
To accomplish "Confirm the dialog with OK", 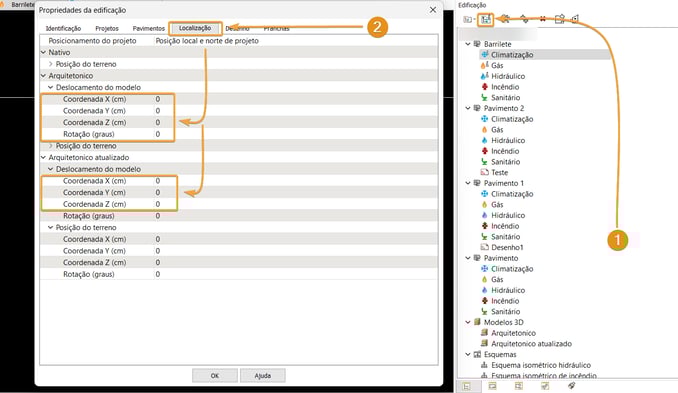I will click(214, 376).
